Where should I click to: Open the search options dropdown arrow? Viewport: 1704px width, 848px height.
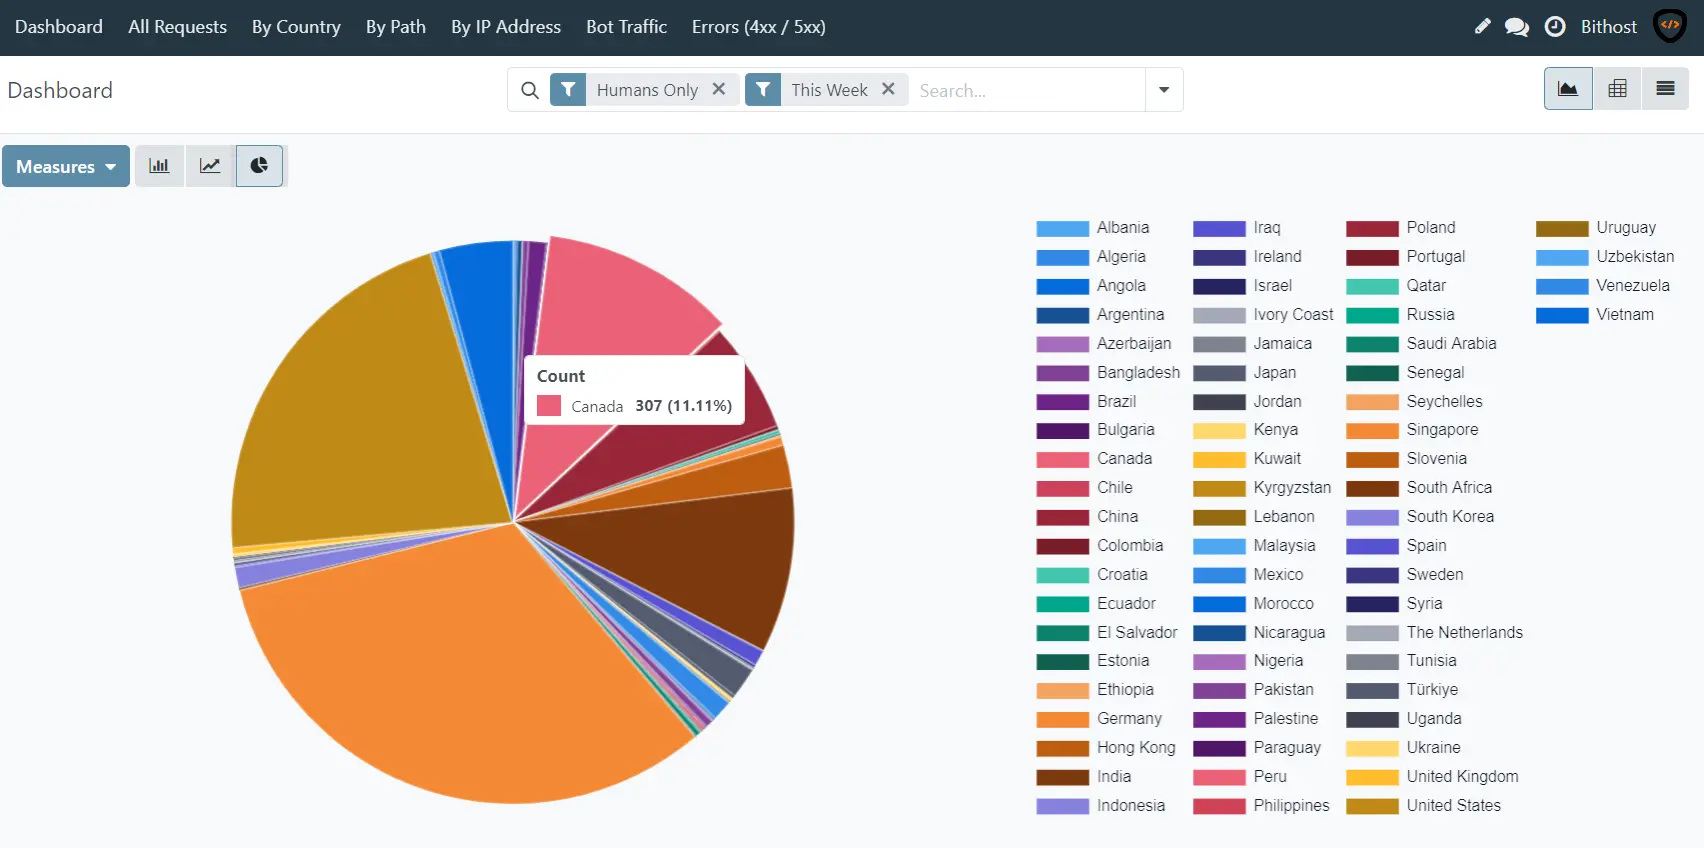coord(1164,90)
